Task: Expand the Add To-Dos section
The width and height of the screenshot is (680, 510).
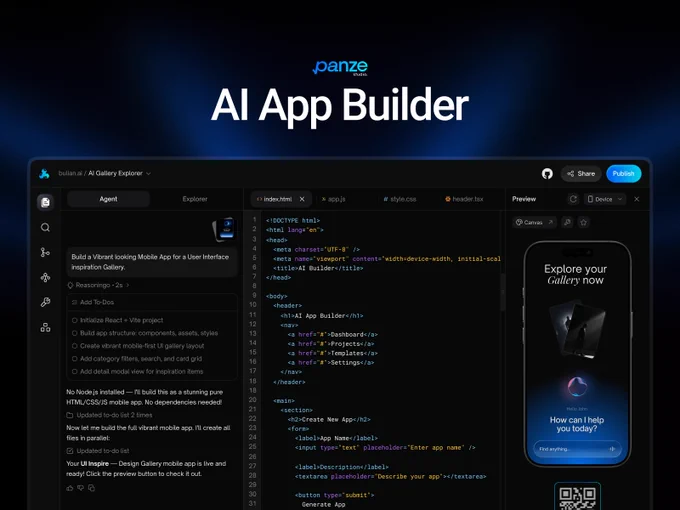Action: [152, 302]
